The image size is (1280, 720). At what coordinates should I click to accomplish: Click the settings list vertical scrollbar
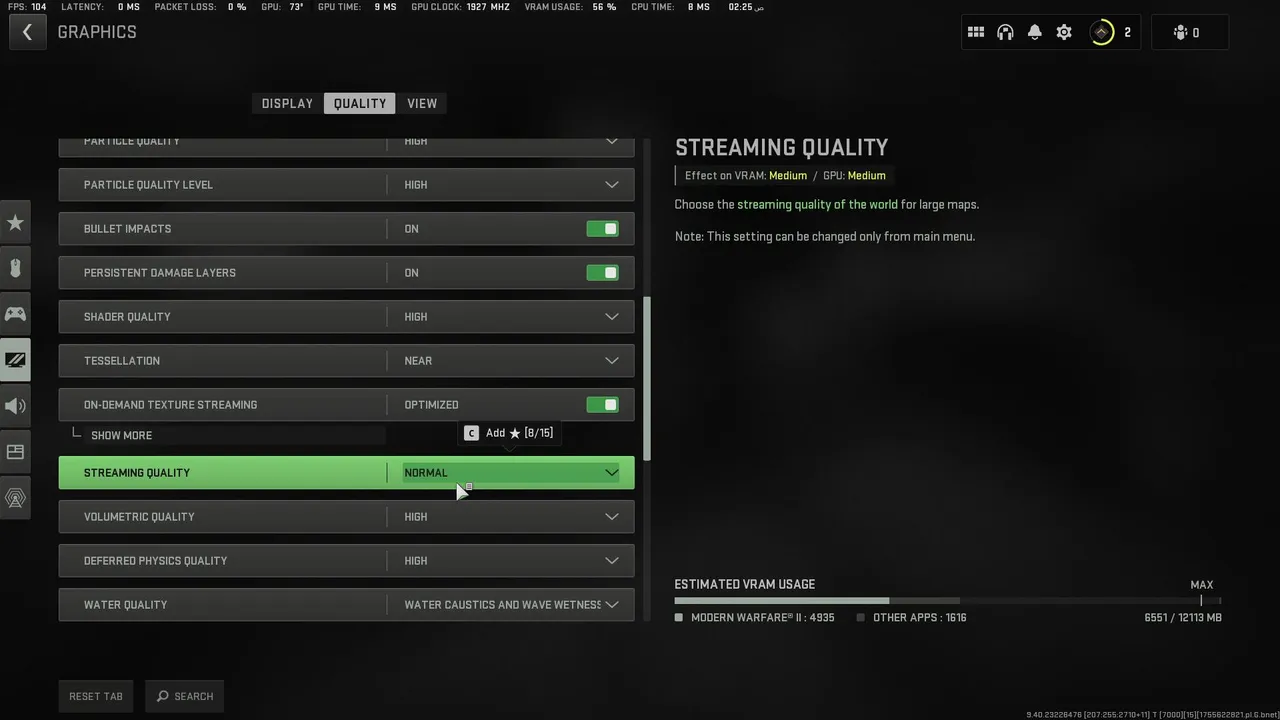(647, 379)
